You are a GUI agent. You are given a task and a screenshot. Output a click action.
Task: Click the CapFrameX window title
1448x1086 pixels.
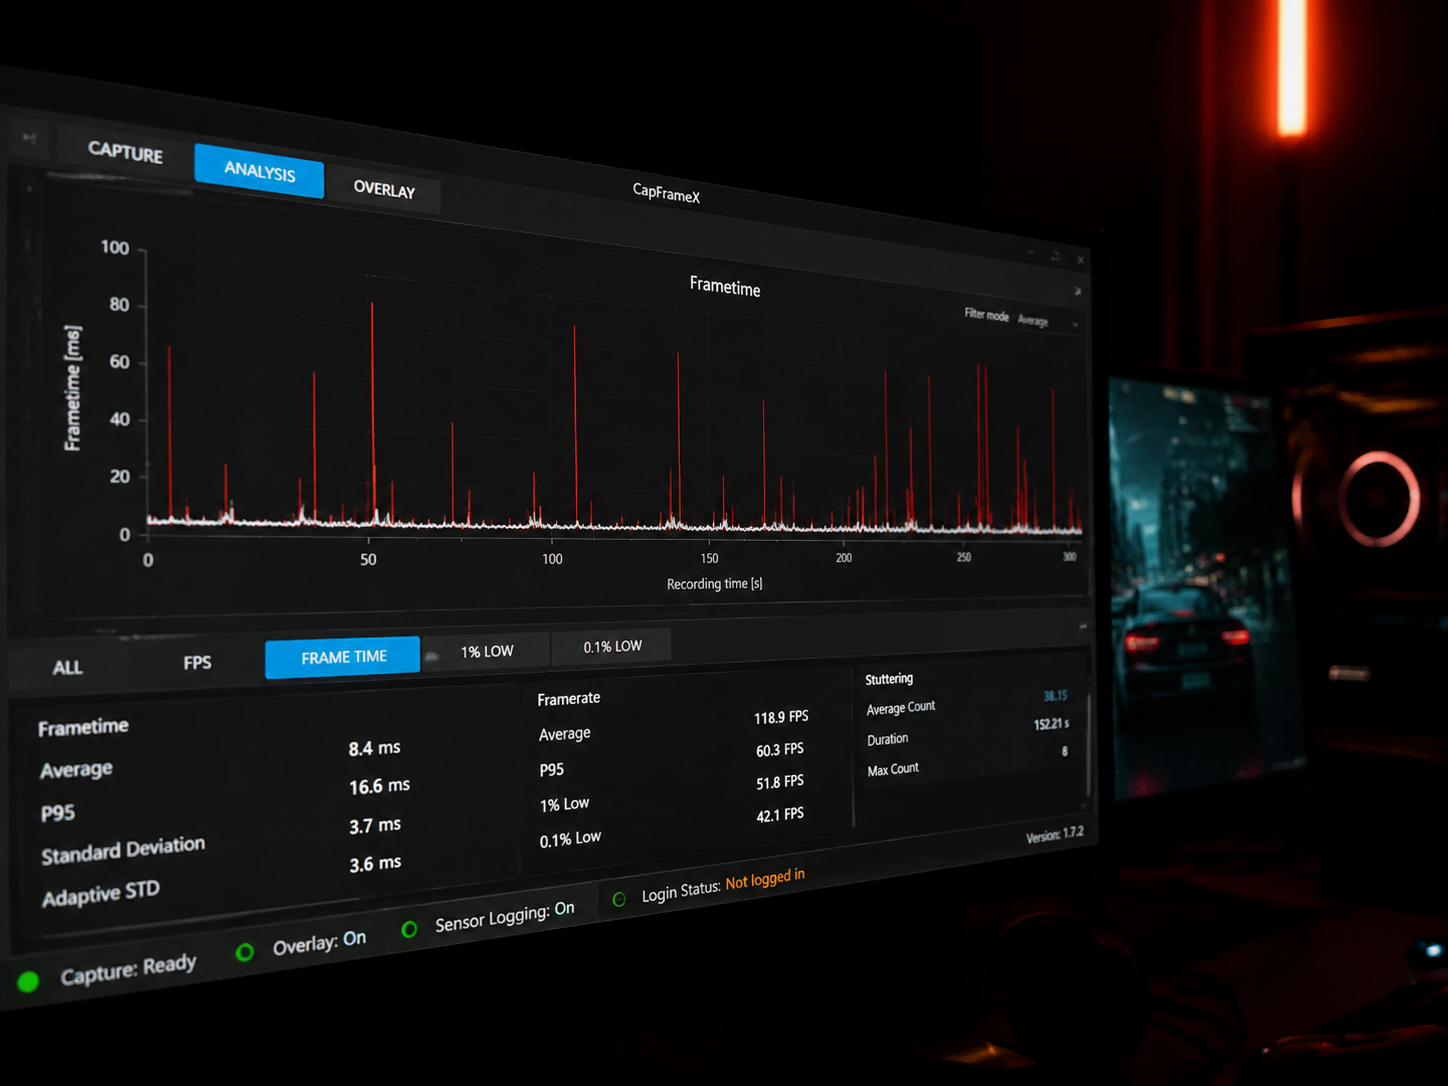click(x=666, y=193)
